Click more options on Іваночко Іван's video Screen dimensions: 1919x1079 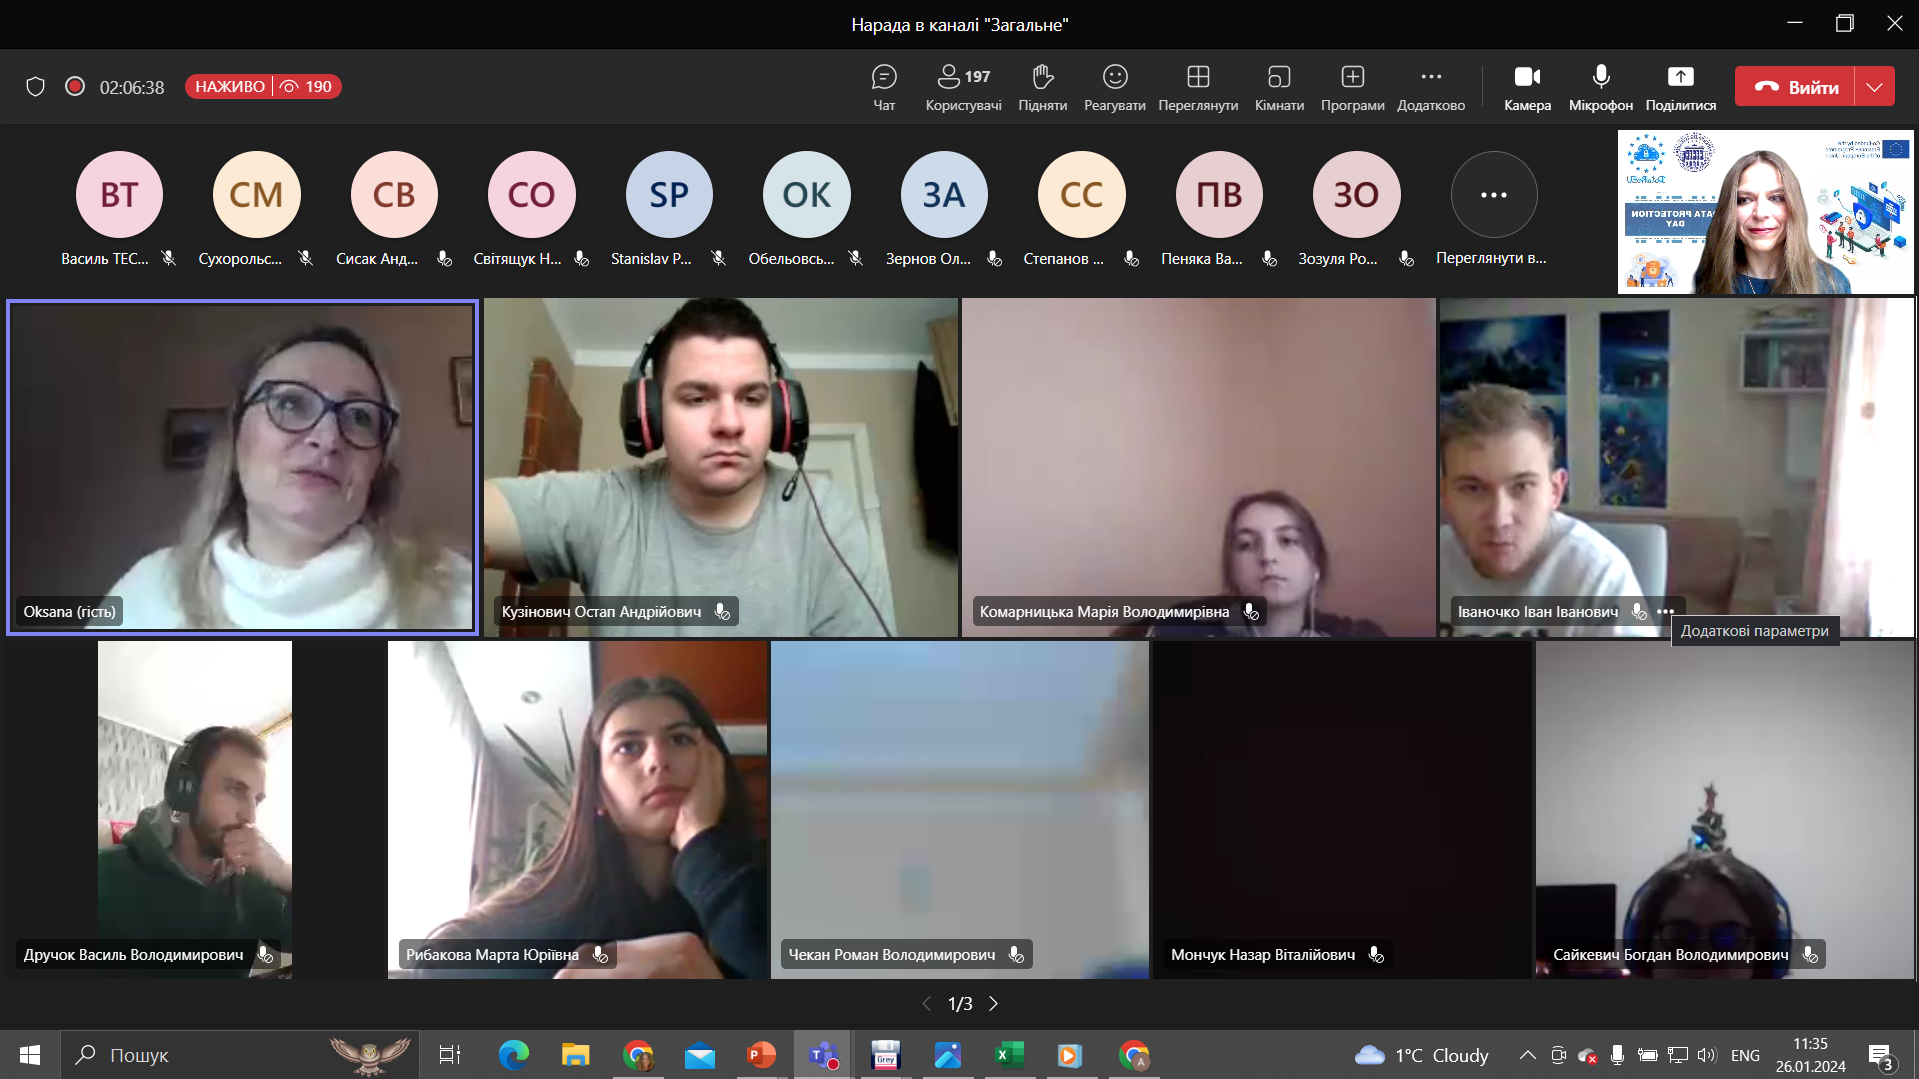(x=1665, y=612)
